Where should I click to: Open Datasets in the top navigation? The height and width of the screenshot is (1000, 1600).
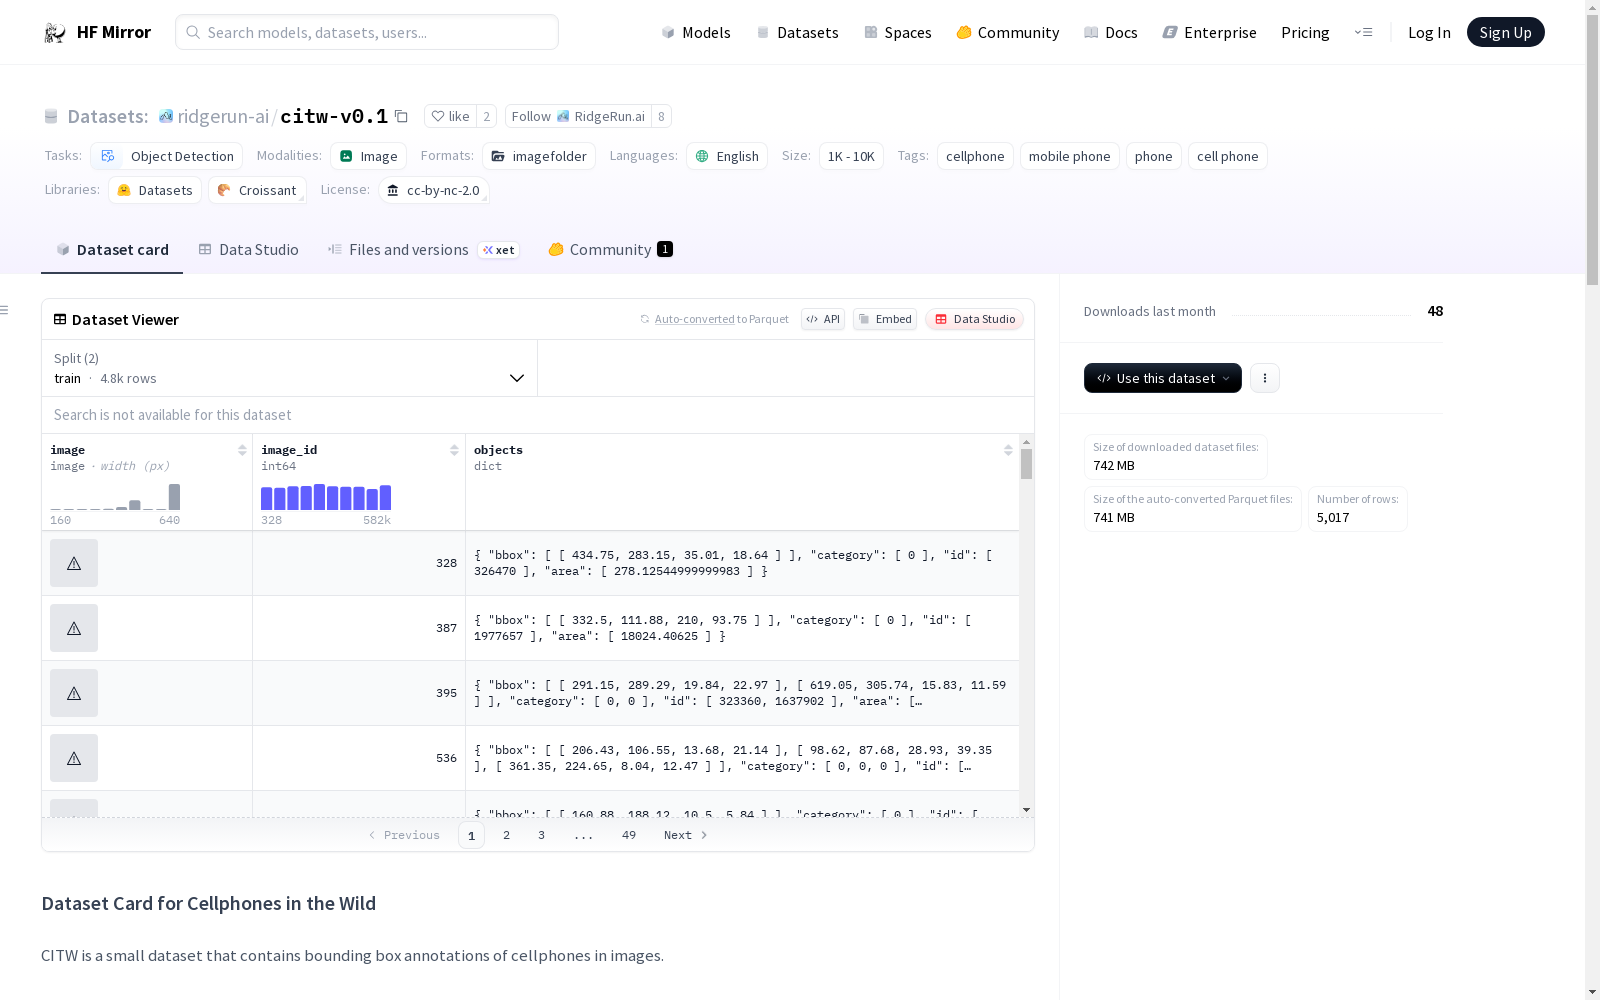(x=797, y=32)
